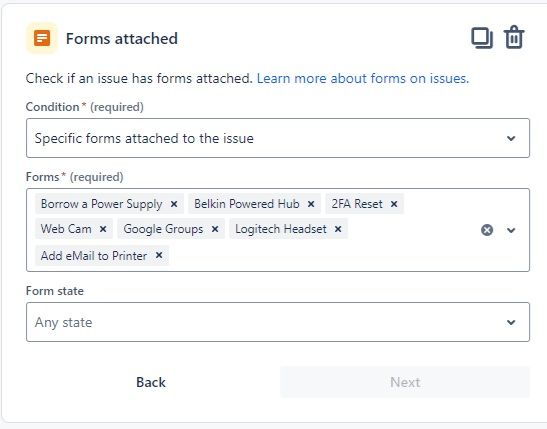Remove the Borrow a Power Supply tag

[x=174, y=204]
